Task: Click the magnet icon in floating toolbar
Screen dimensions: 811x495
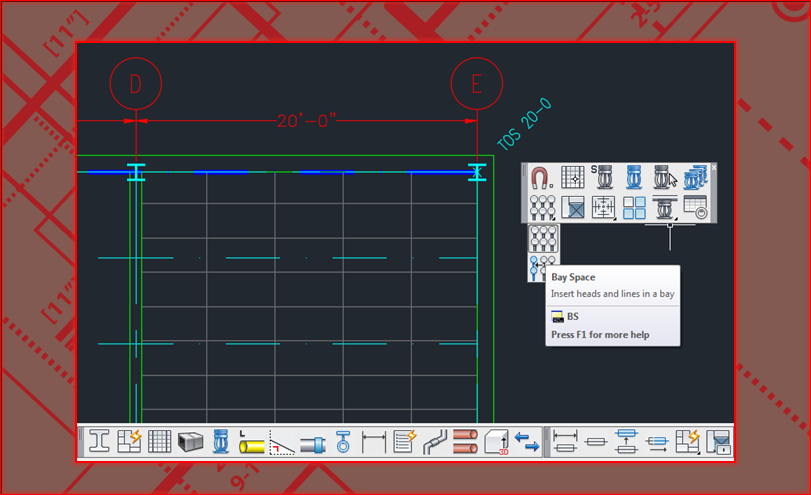Action: (x=542, y=179)
